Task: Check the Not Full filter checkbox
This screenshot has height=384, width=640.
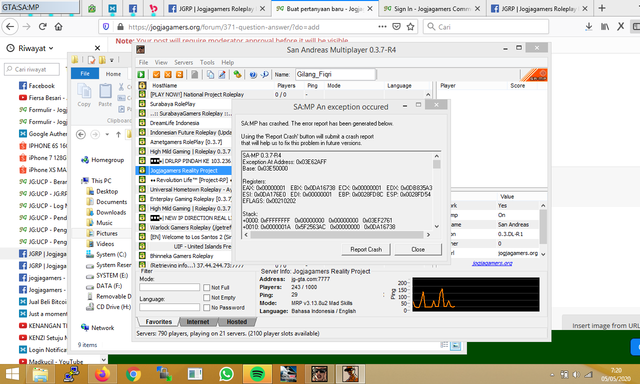Action: [207, 287]
